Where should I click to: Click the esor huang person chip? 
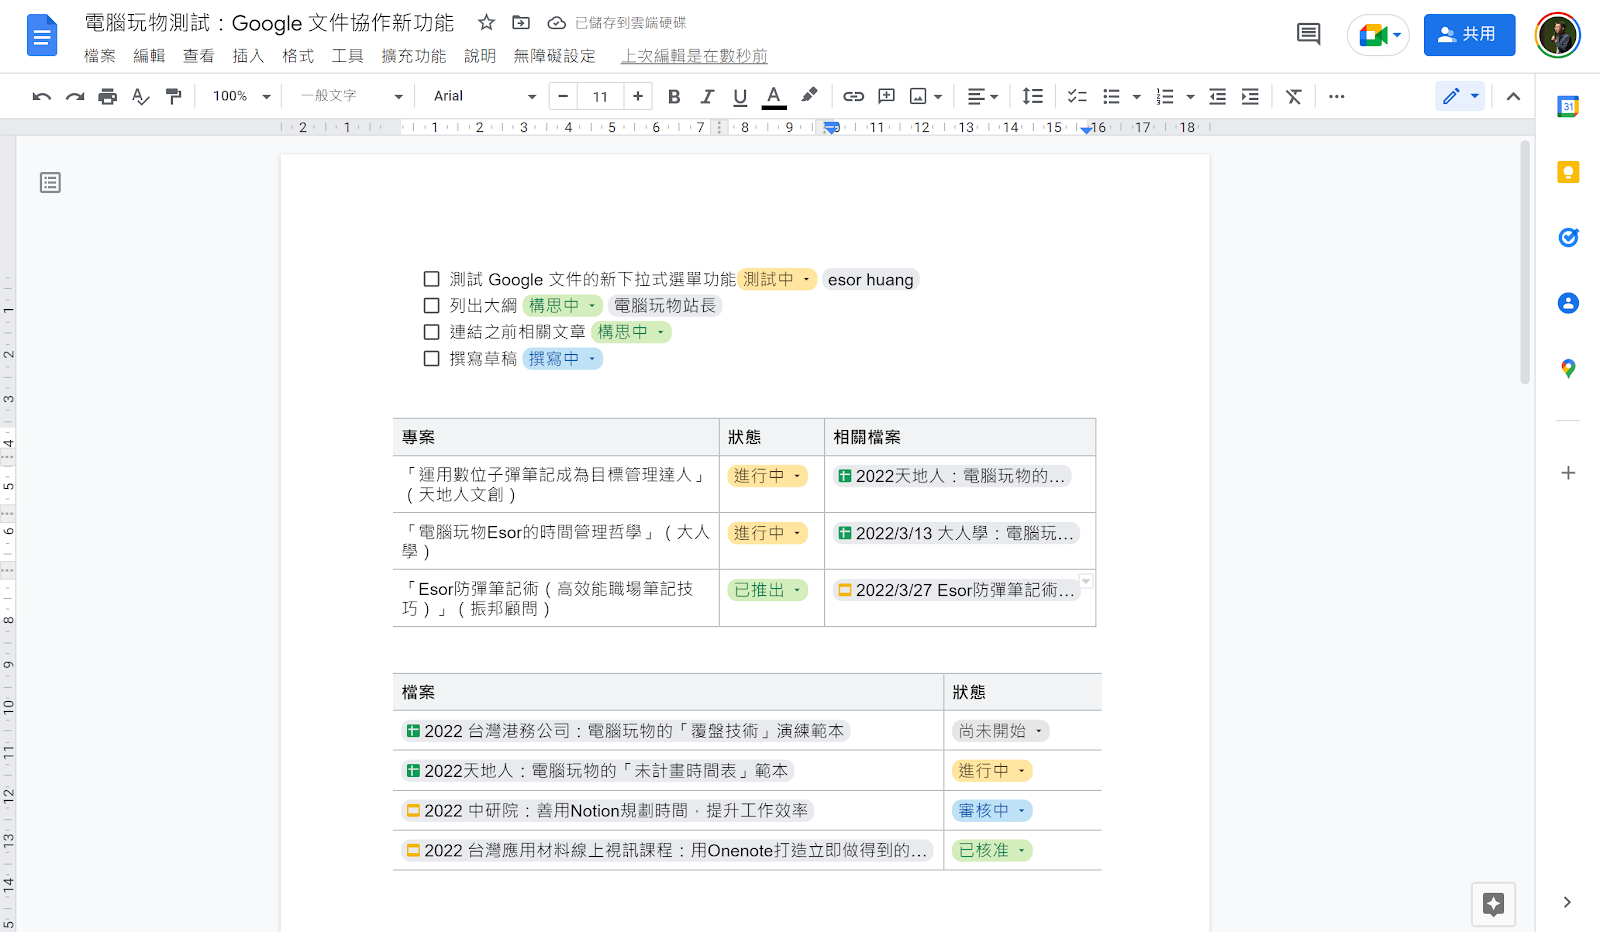(871, 279)
